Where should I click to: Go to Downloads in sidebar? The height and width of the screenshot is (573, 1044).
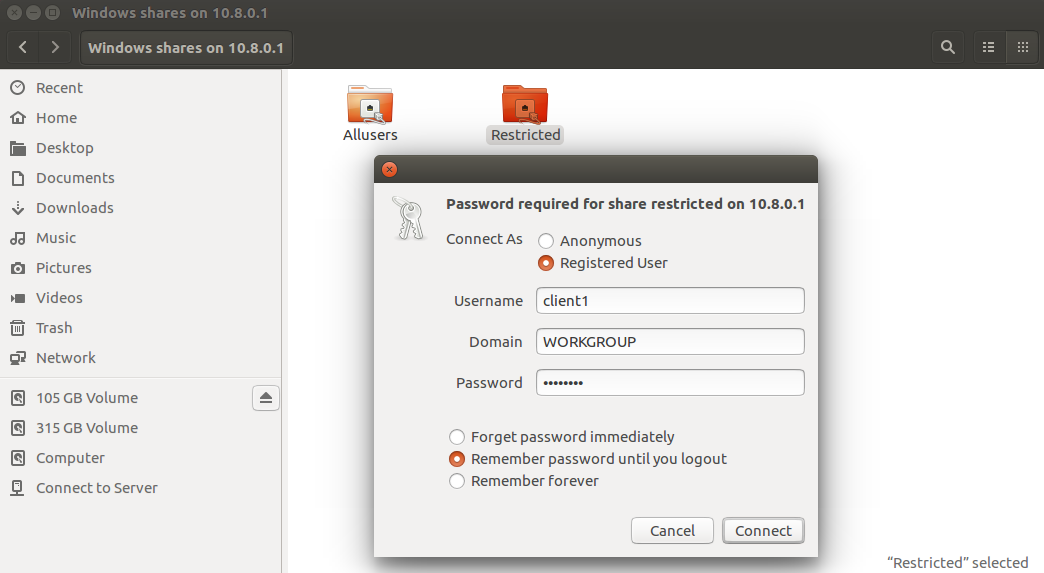click(x=75, y=208)
